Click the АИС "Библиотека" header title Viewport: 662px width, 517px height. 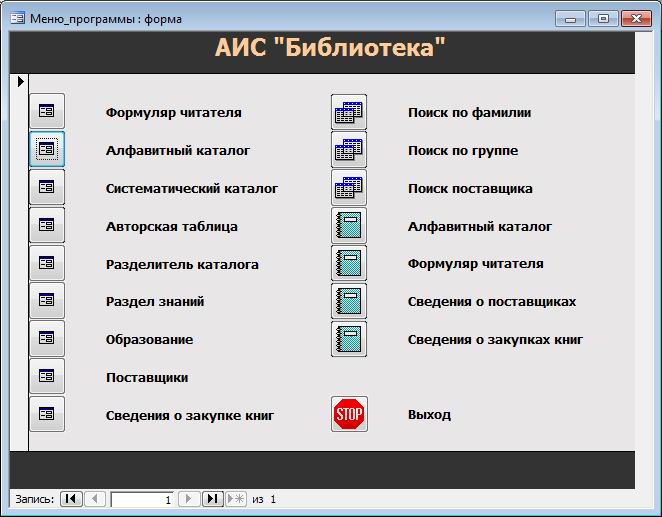point(330,46)
